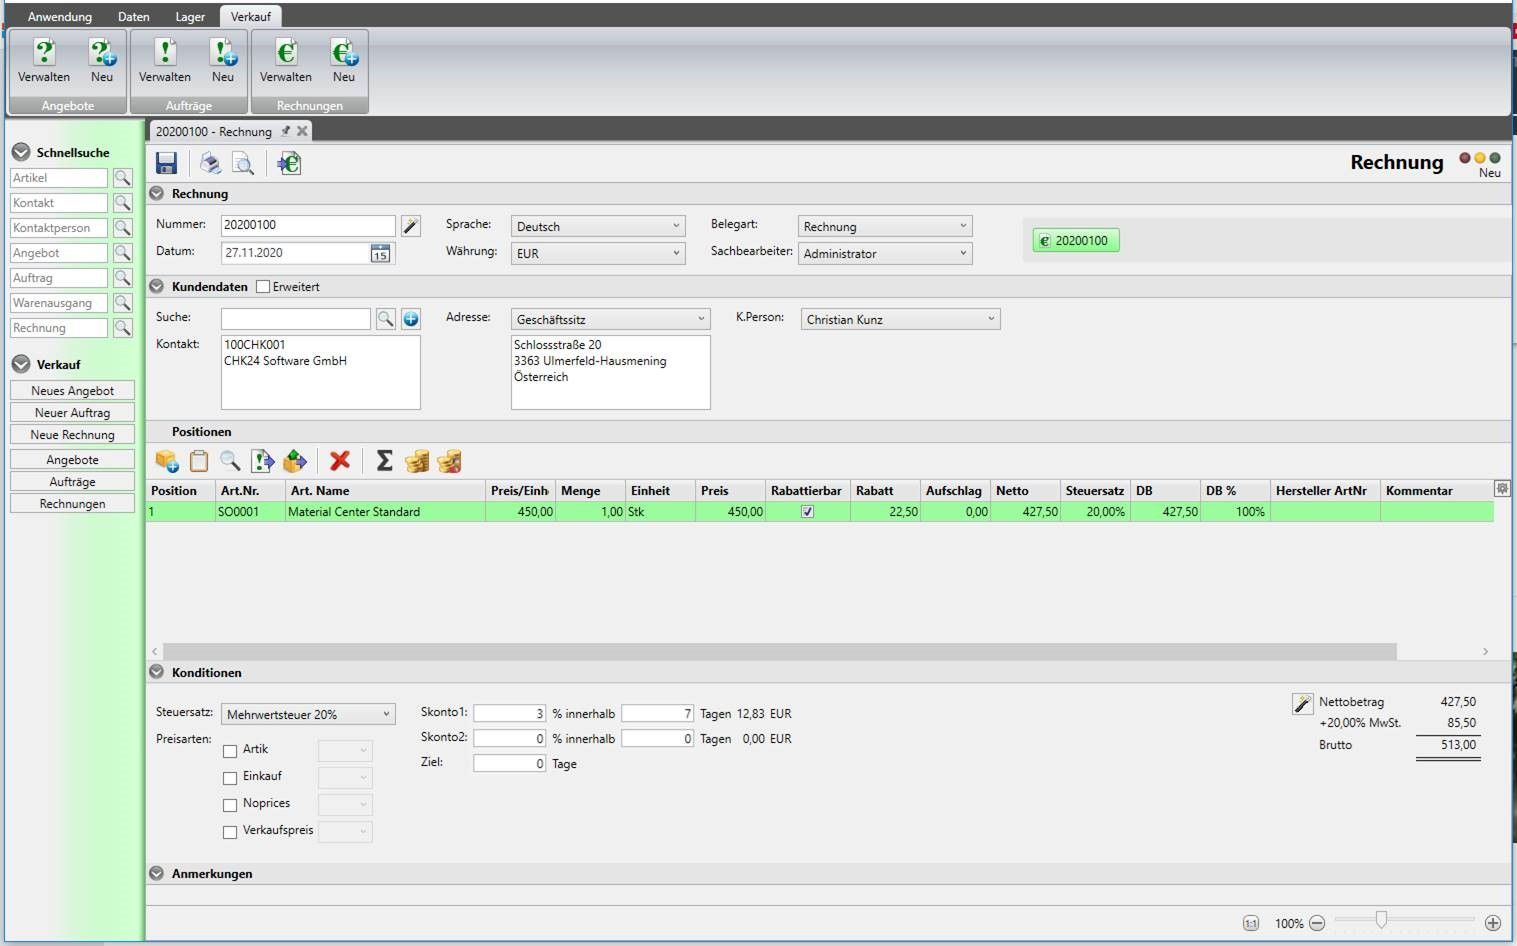Open the Sprache dropdown showing Deutsch
Screen dimensions: 1517x946
598,226
